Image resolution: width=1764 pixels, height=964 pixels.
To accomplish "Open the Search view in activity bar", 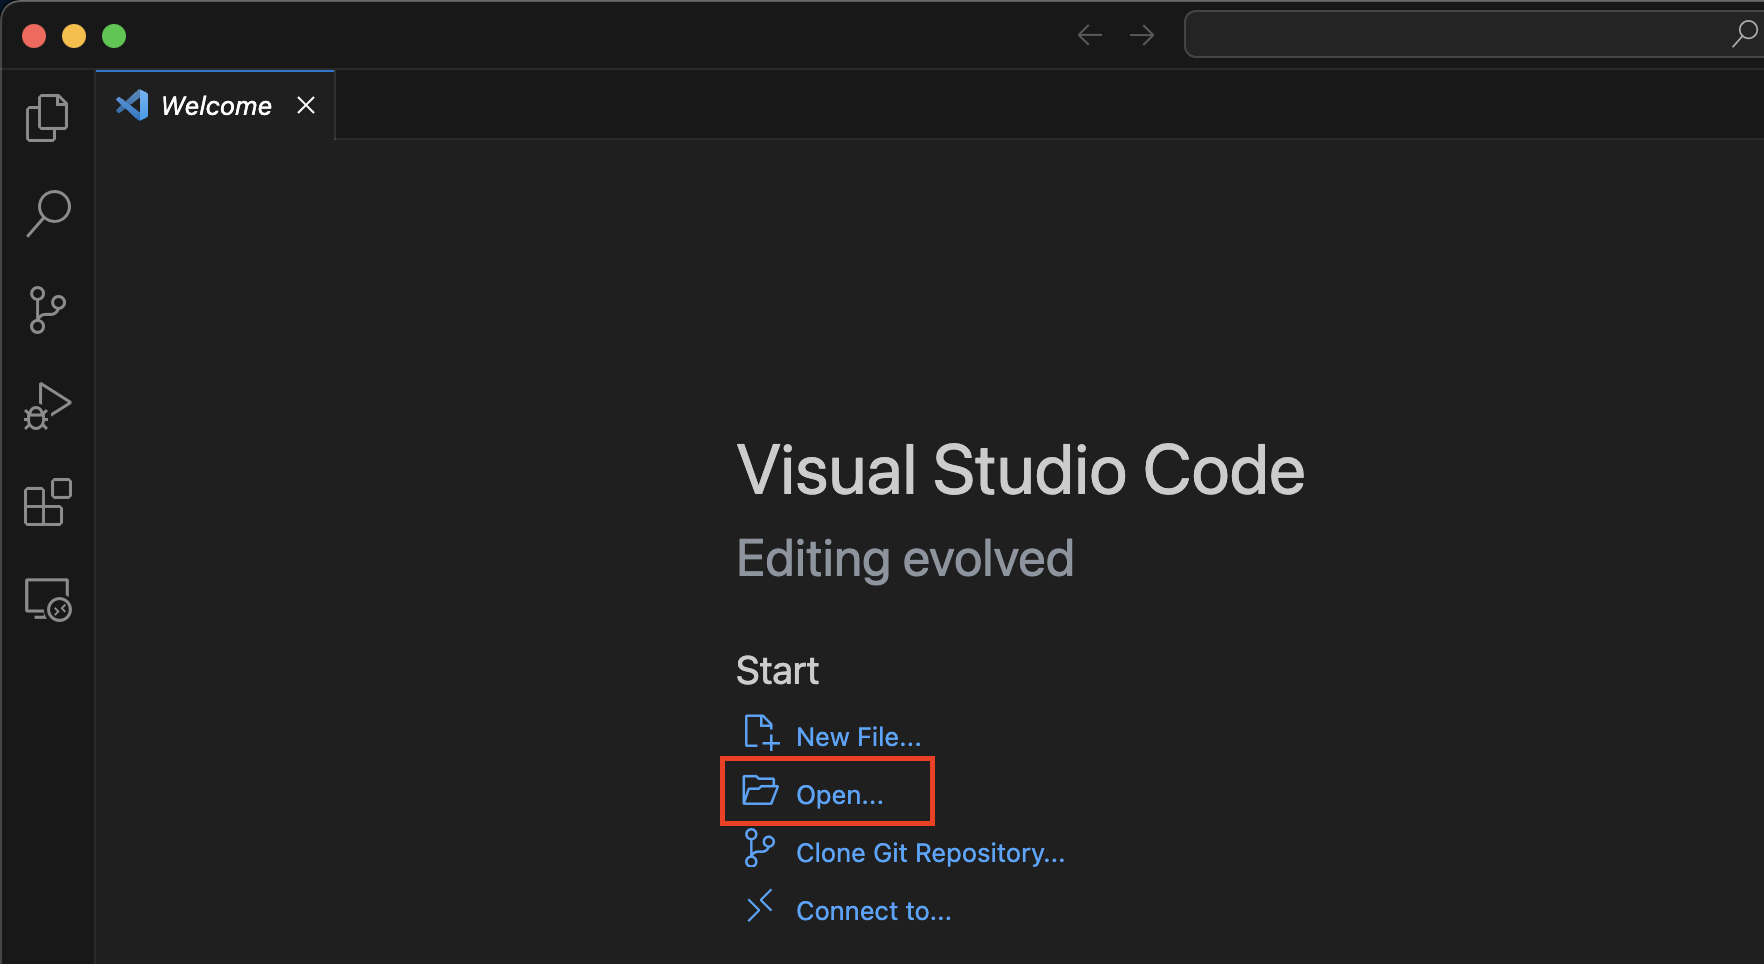I will [x=47, y=213].
